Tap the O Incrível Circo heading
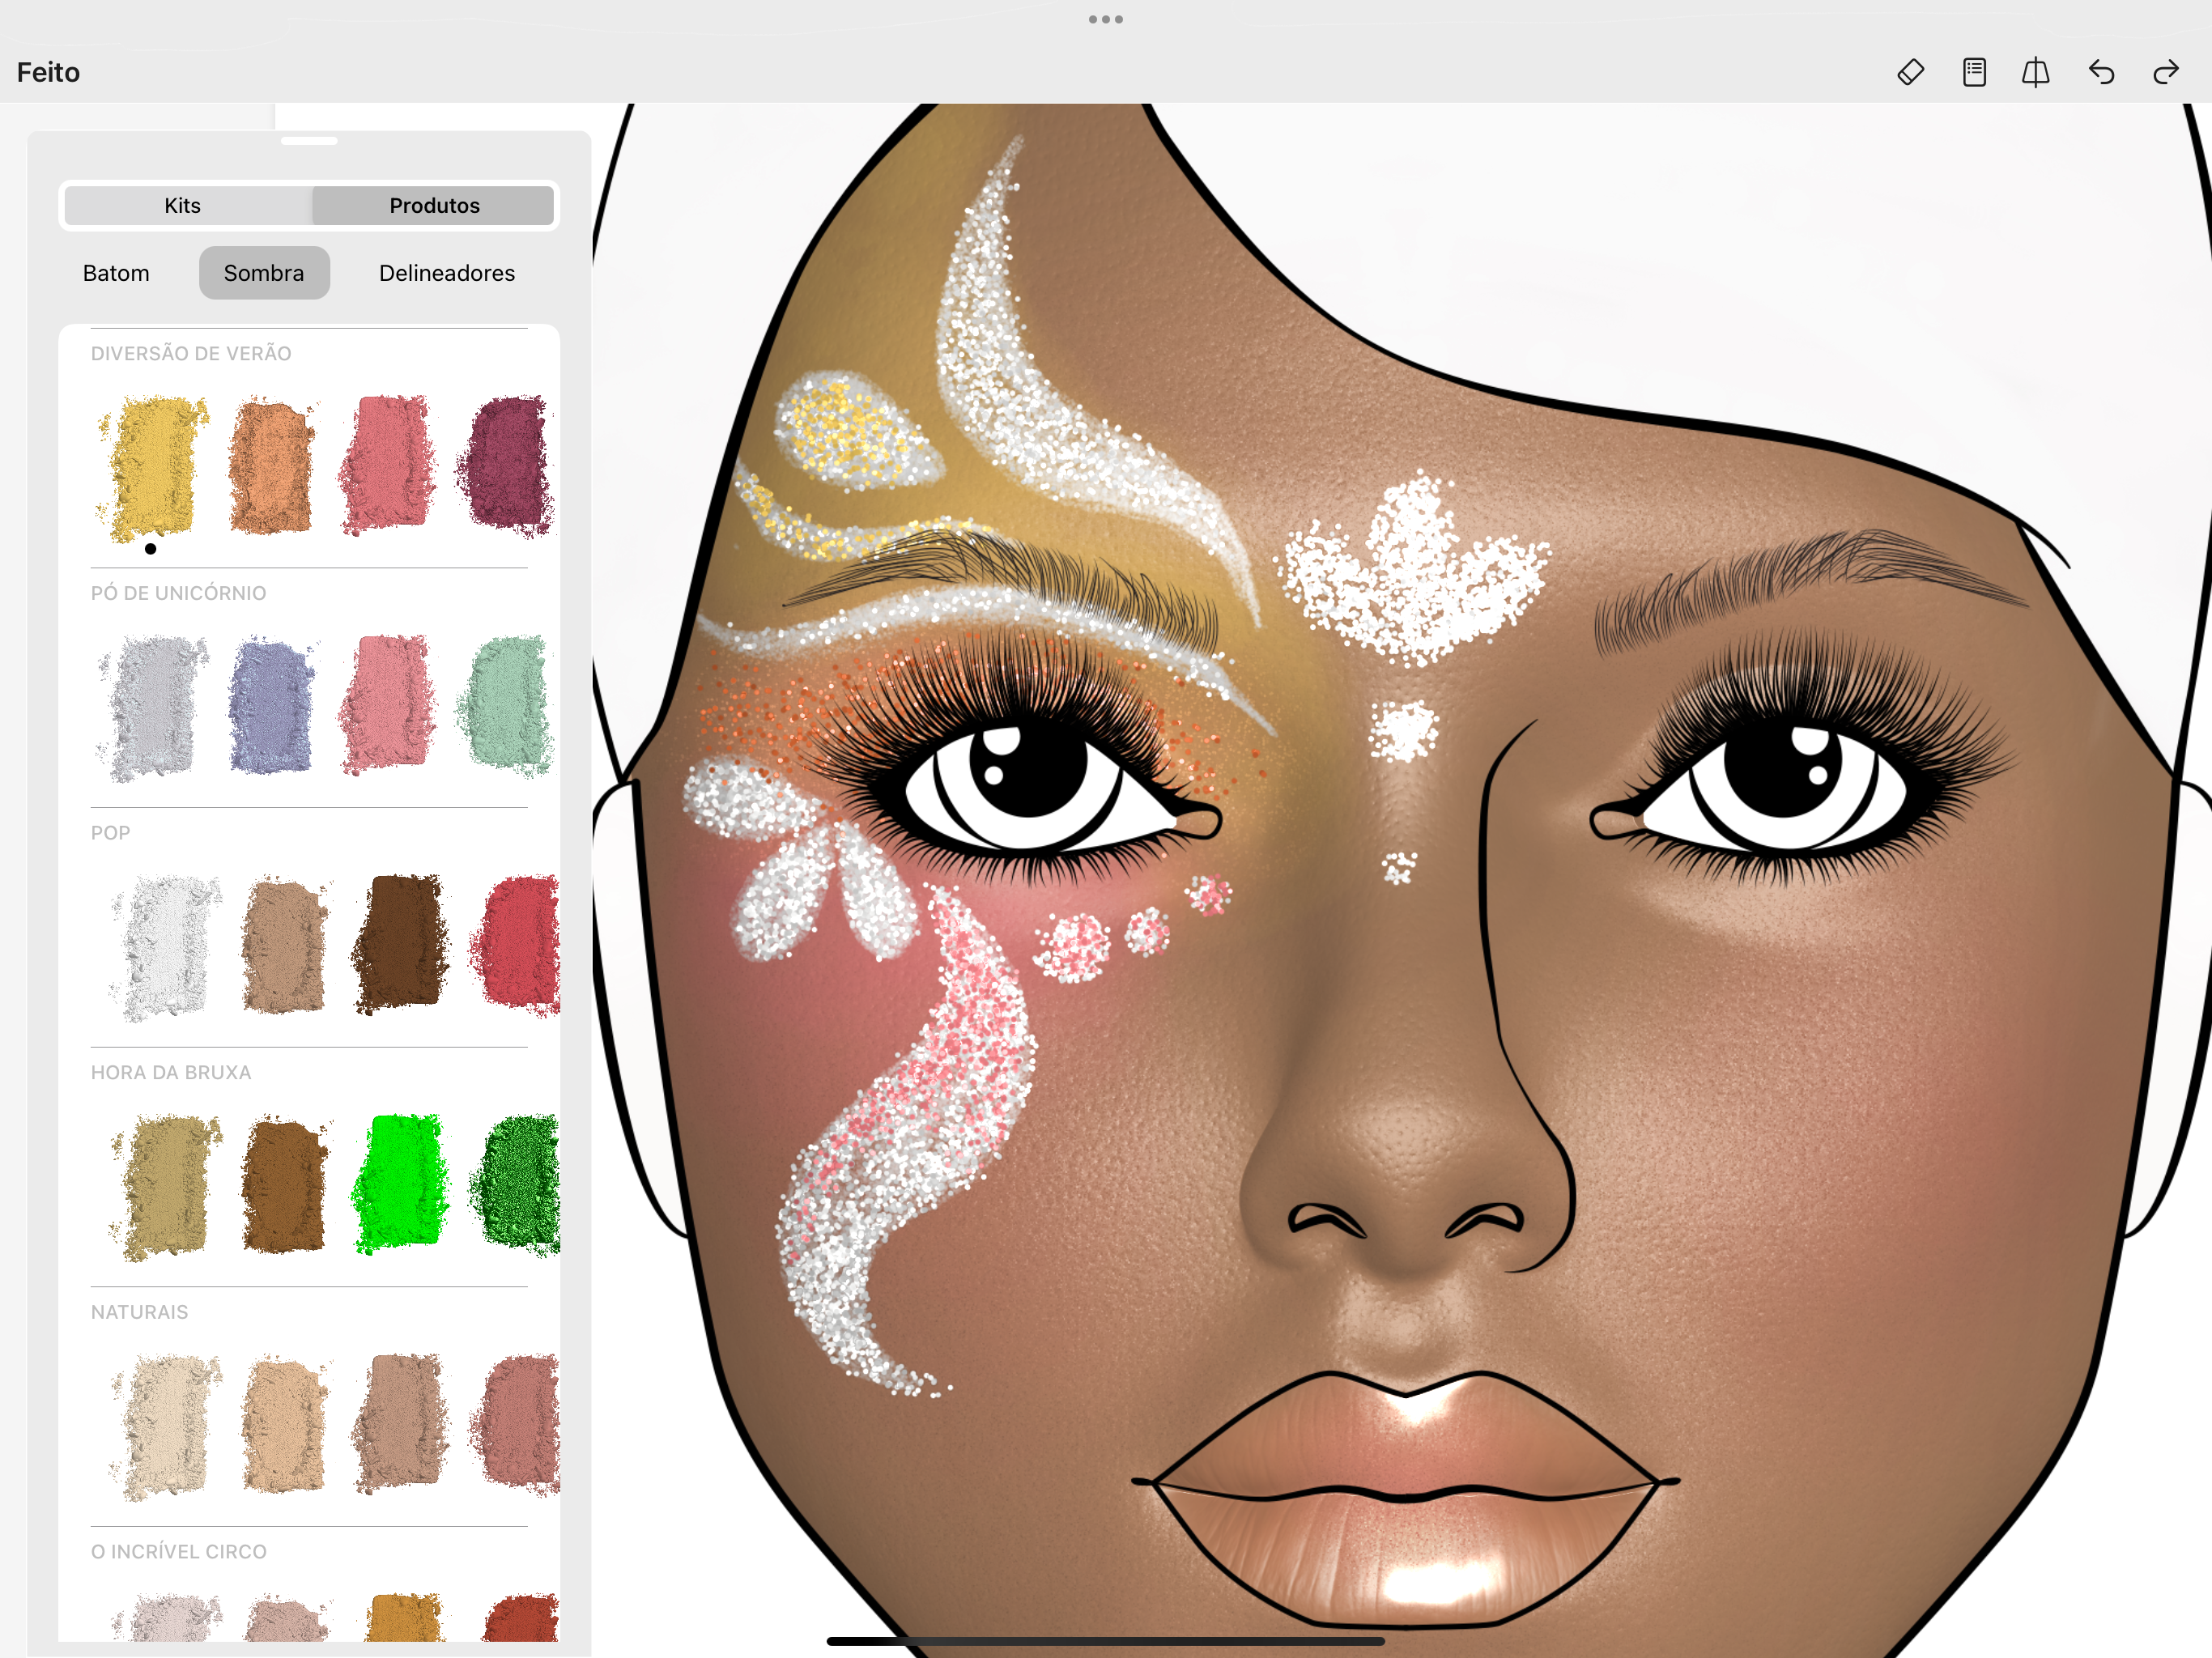The width and height of the screenshot is (2212, 1658). tap(179, 1552)
